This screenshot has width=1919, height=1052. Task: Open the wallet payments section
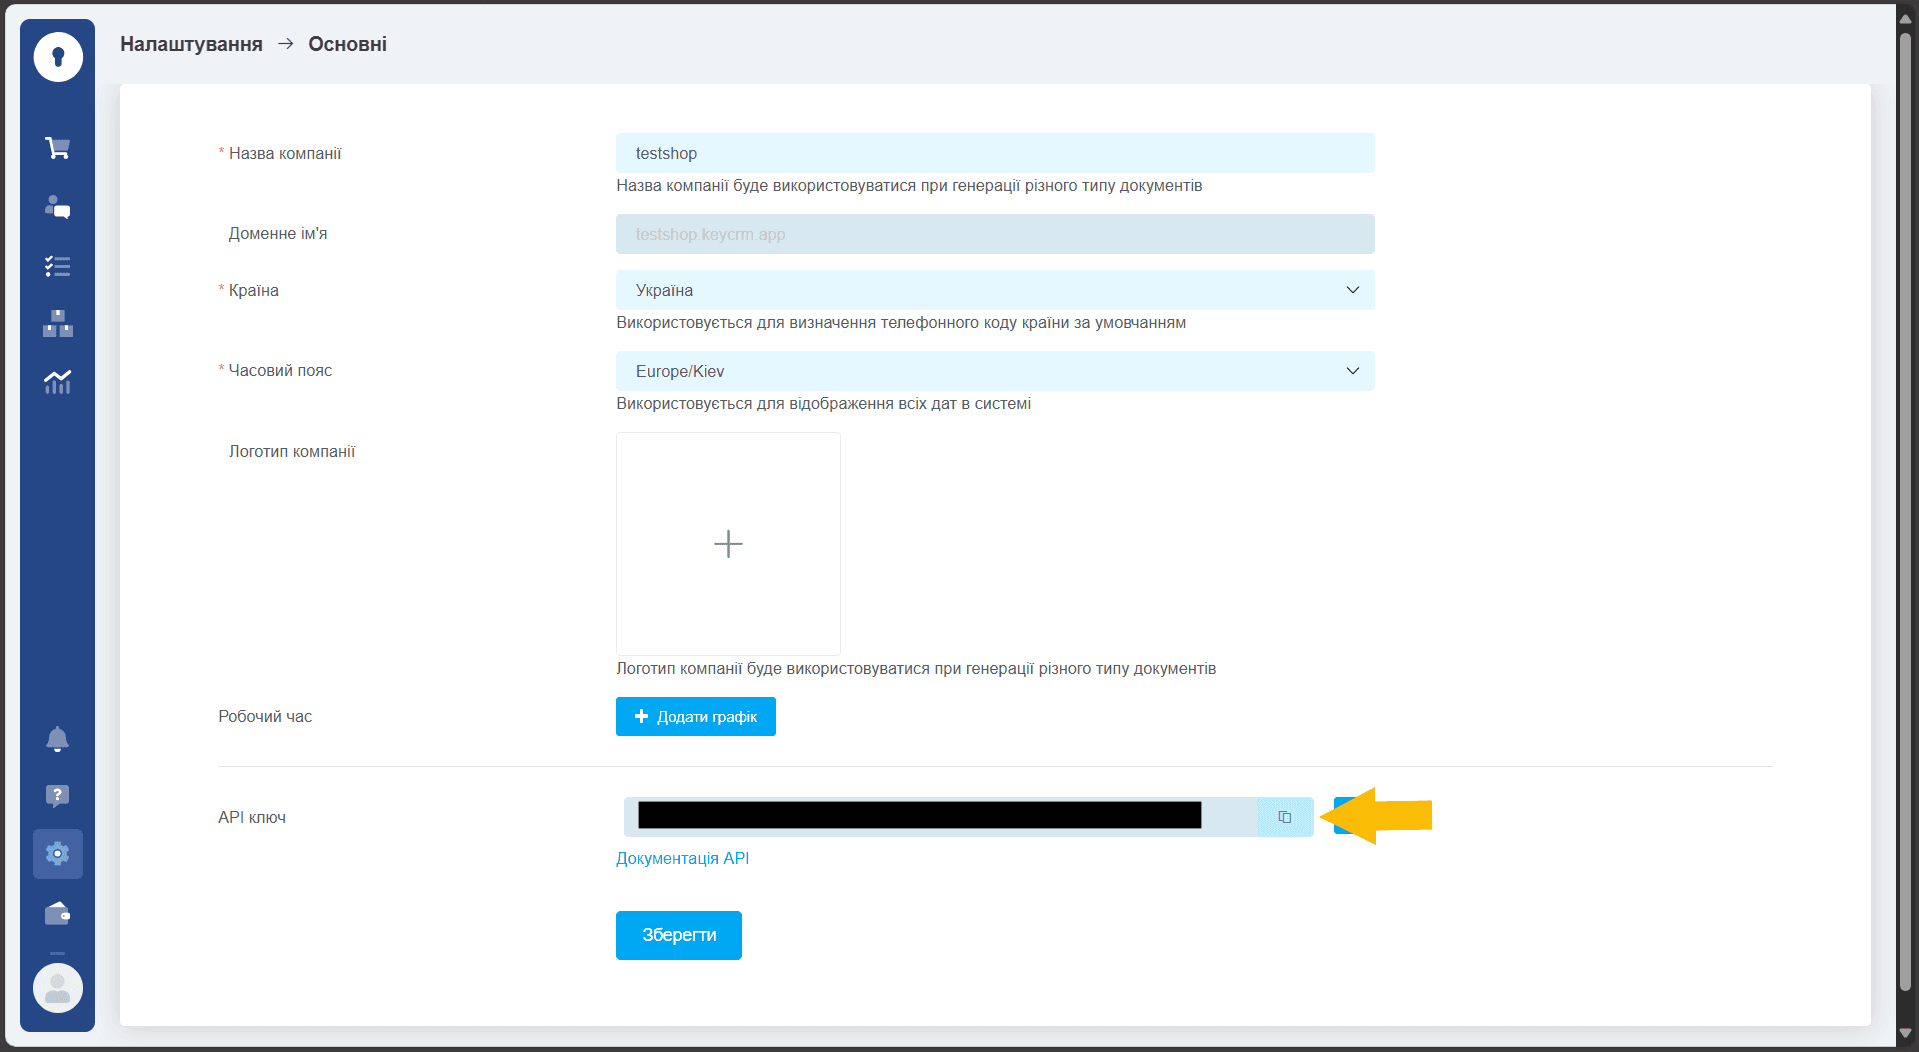(57, 913)
